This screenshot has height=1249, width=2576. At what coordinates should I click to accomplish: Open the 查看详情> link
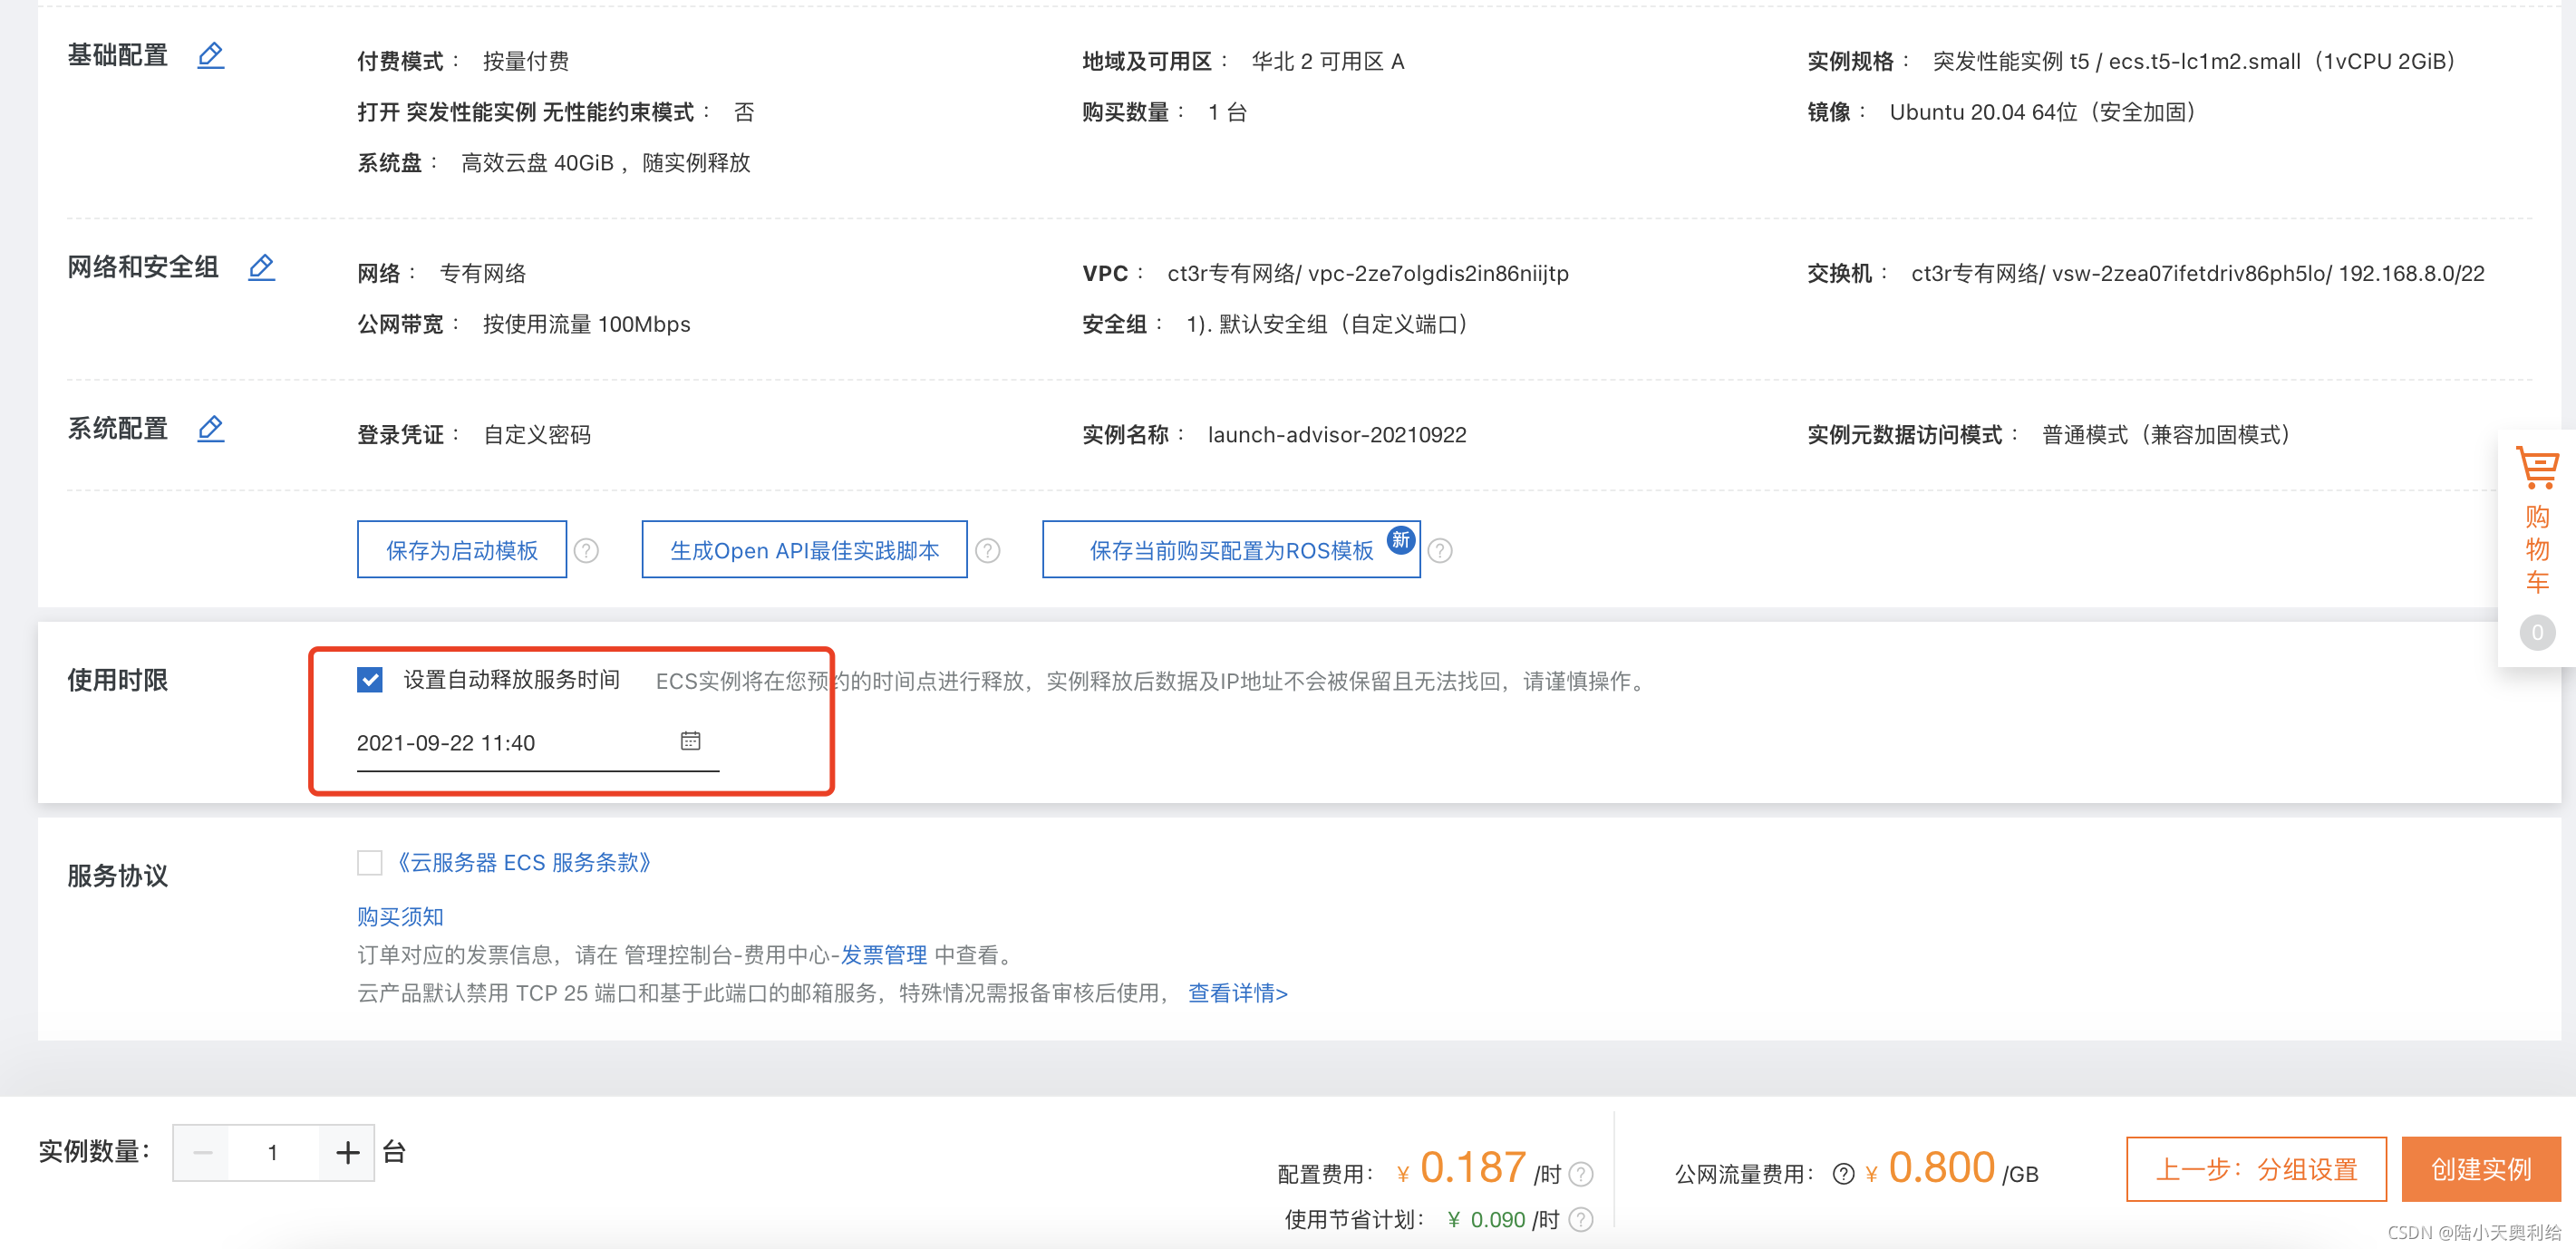pyautogui.click(x=1238, y=993)
